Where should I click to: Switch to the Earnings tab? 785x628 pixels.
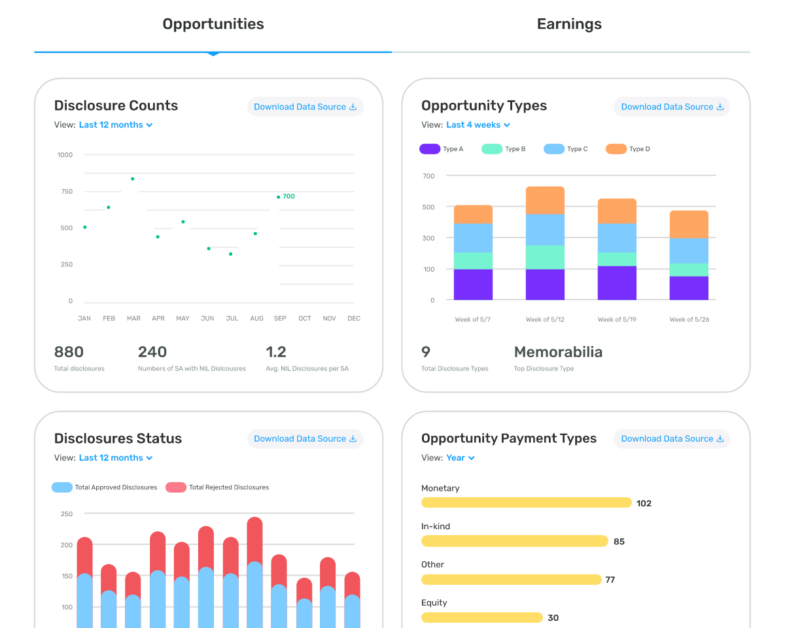(569, 24)
